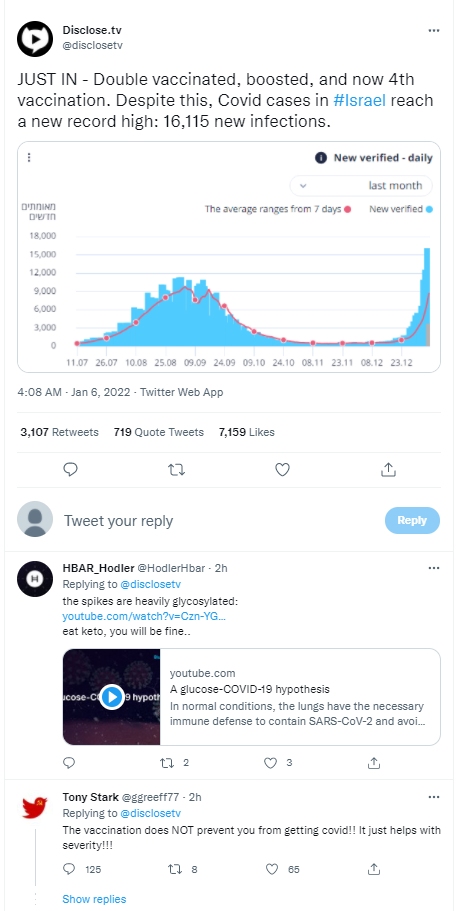
Task: Click the reply icon under the main tweet
Action: point(70,469)
